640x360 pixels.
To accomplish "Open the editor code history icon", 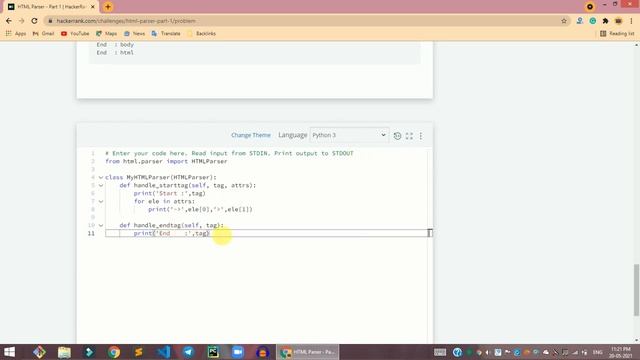I will point(397,136).
